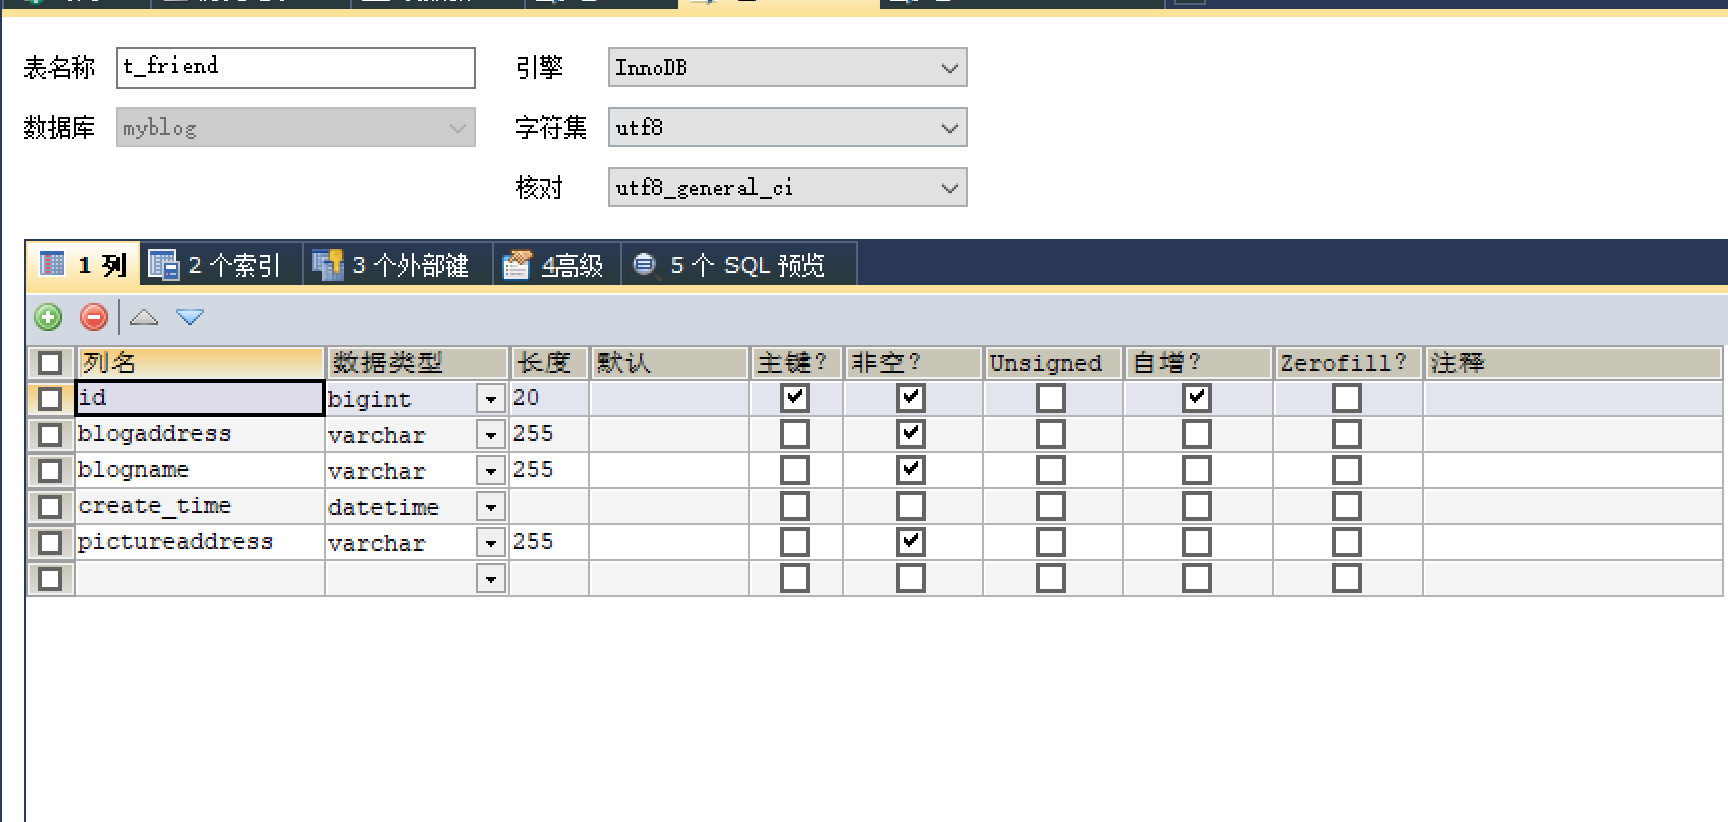Enable Unsigned for id column

1051,398
